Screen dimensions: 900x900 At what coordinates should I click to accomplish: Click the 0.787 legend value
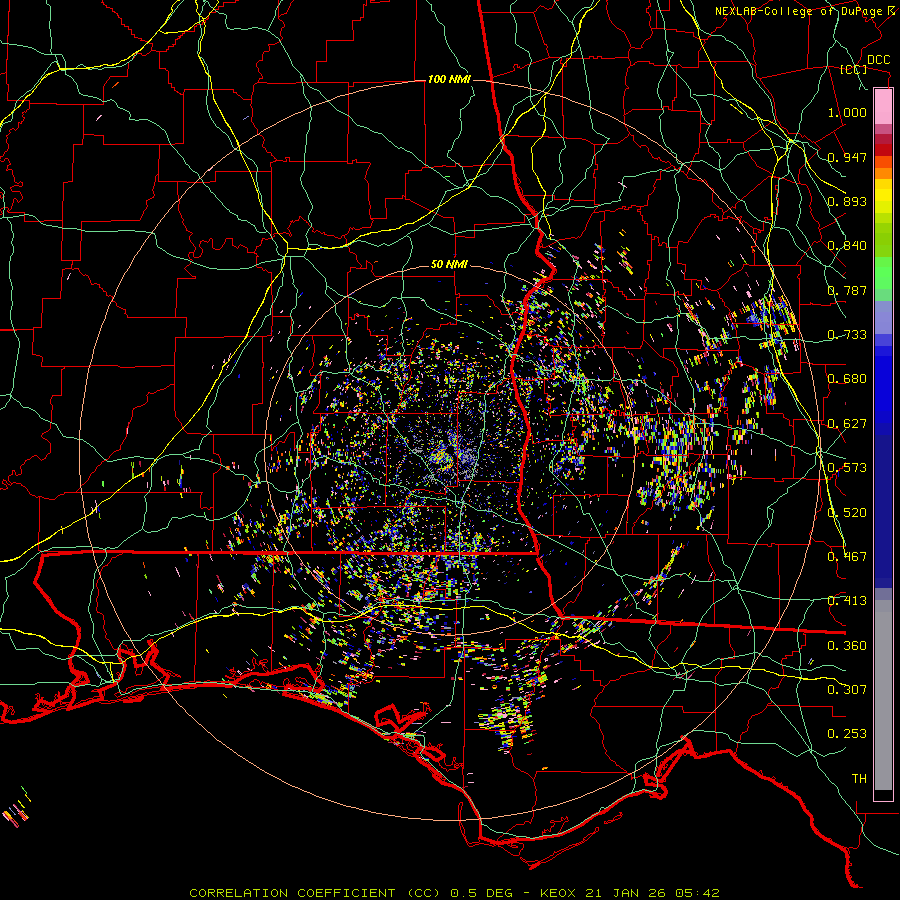click(x=847, y=290)
